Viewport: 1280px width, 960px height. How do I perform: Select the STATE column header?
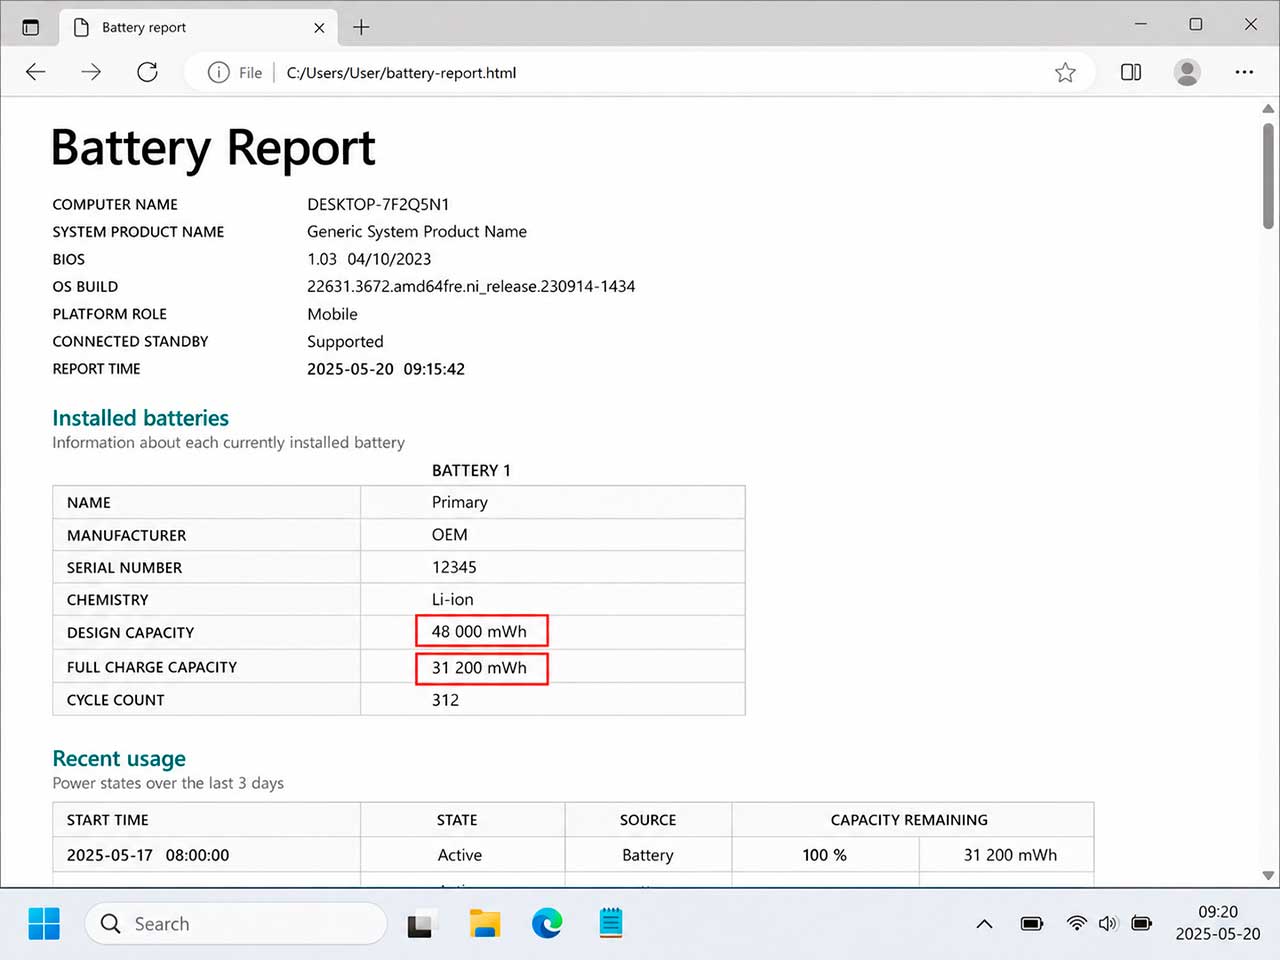pos(457,820)
